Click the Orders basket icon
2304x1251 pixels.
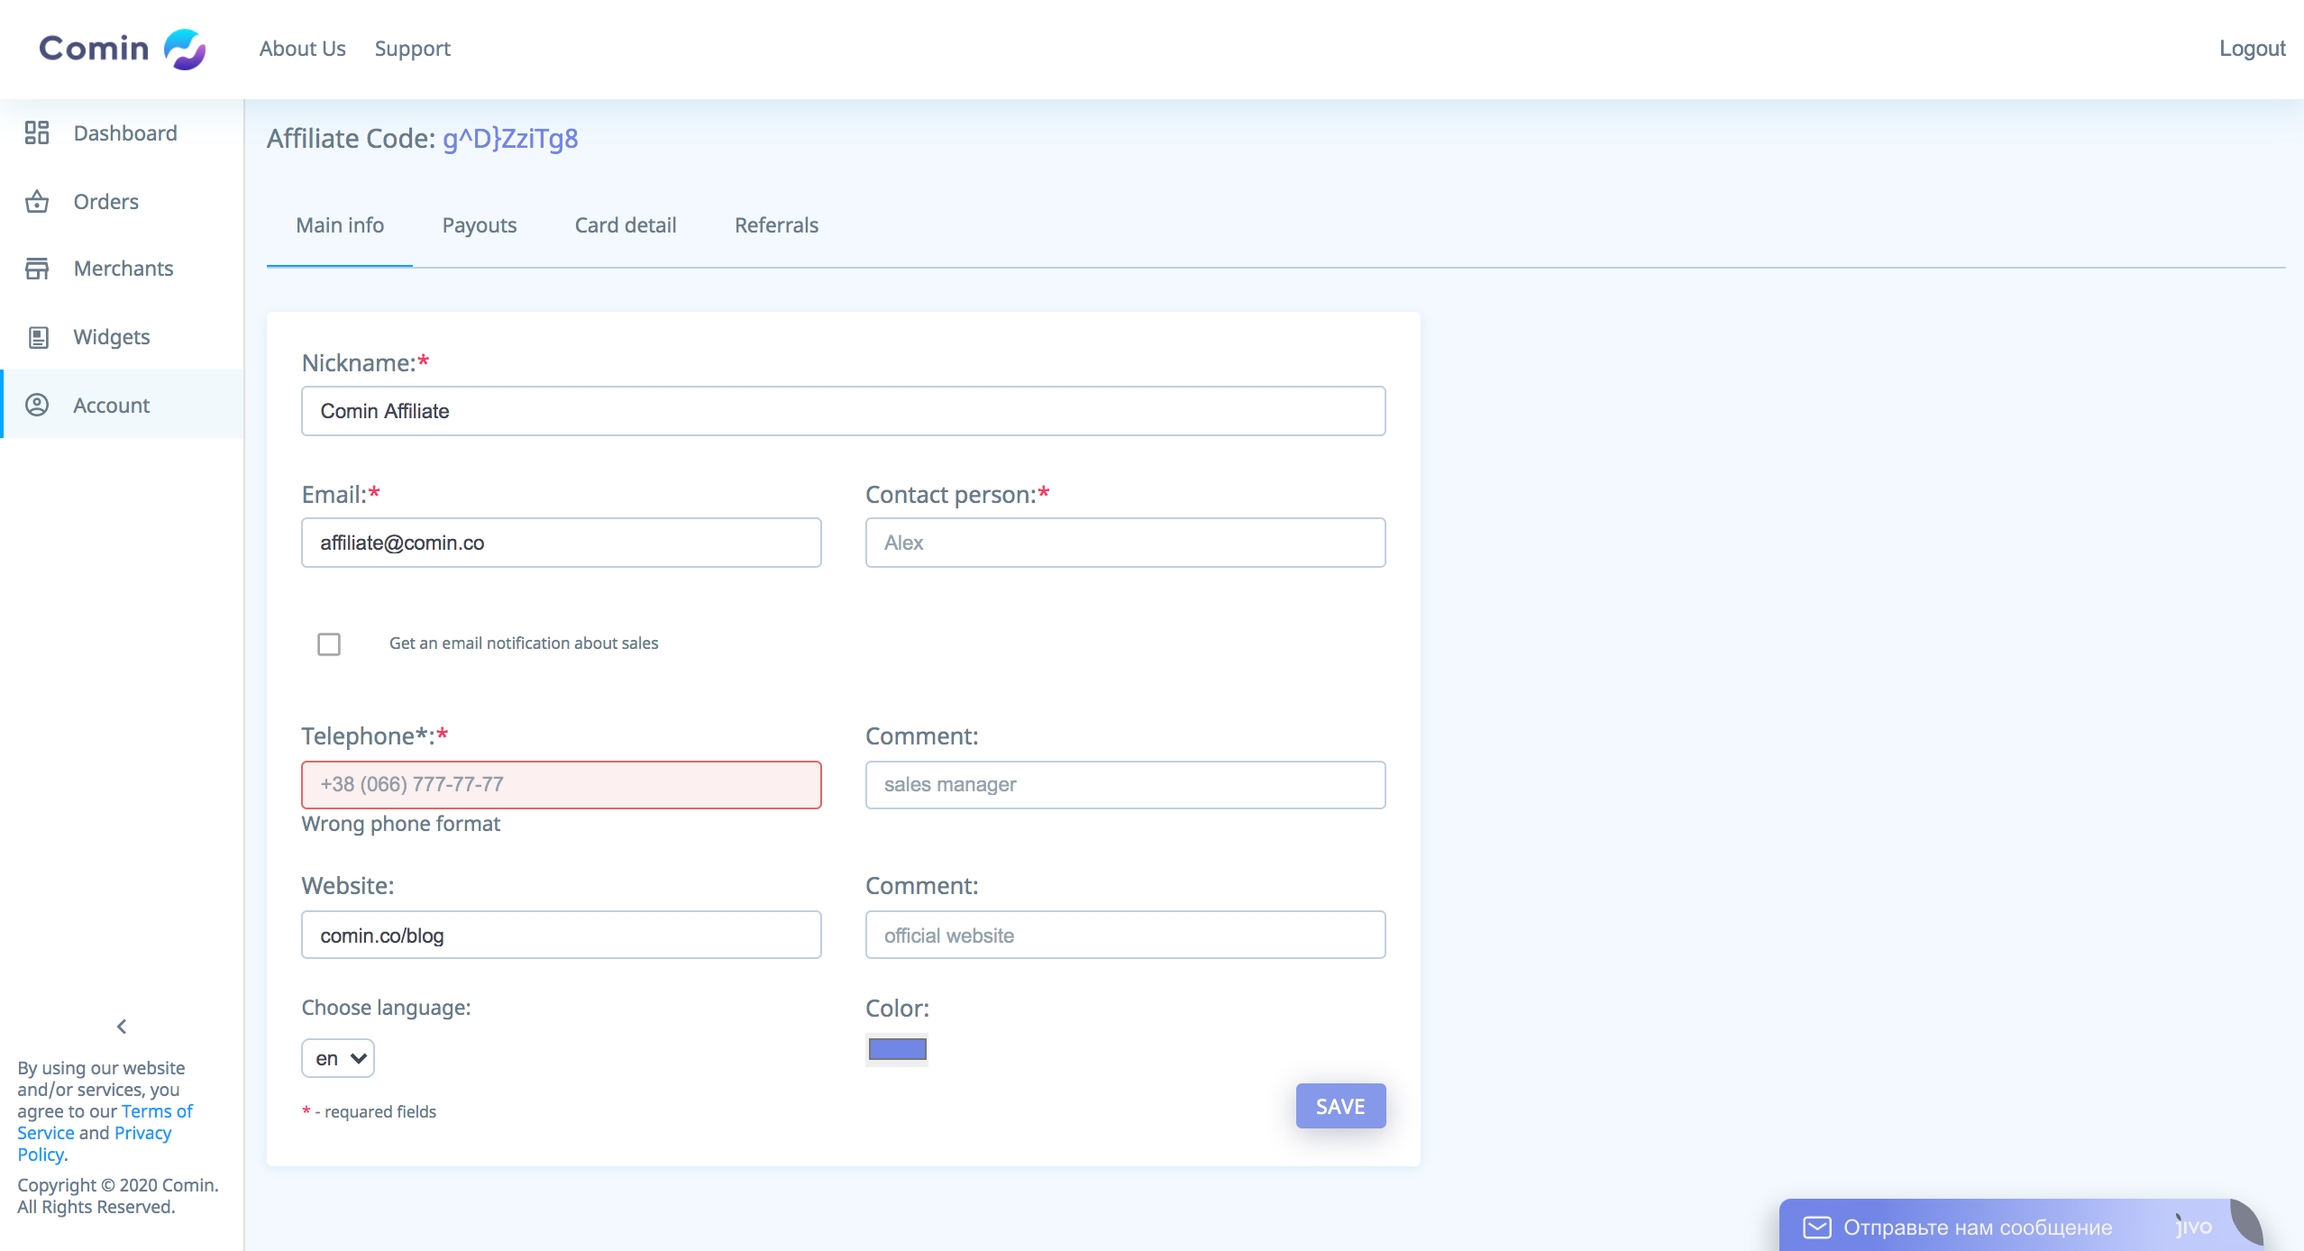[37, 202]
